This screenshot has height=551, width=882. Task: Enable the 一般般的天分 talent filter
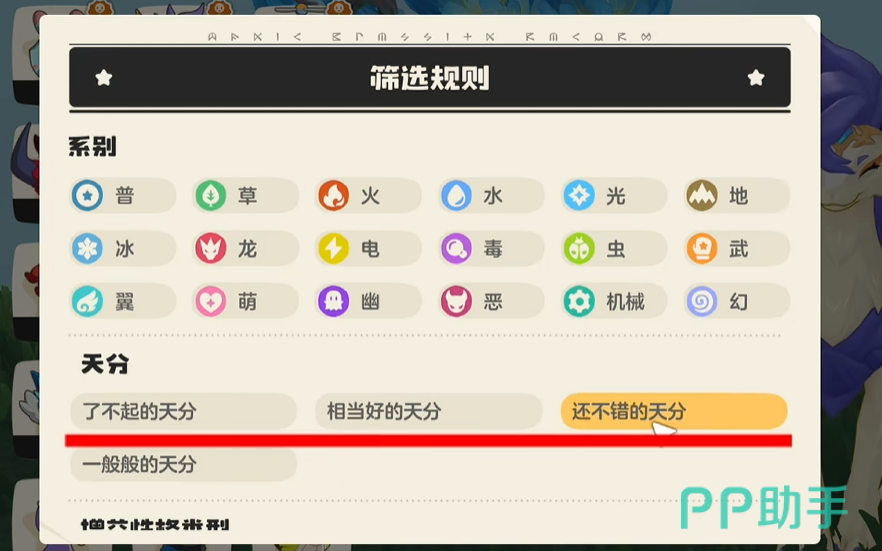click(x=183, y=464)
